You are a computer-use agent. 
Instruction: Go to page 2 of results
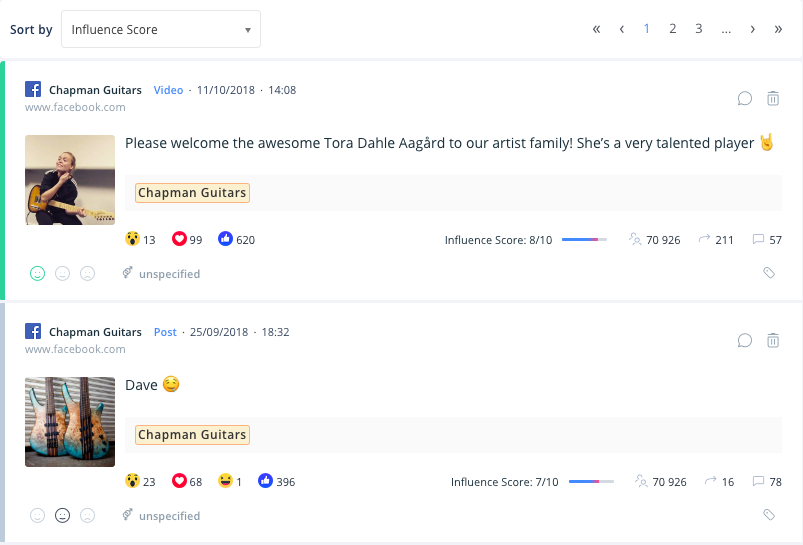click(x=672, y=29)
